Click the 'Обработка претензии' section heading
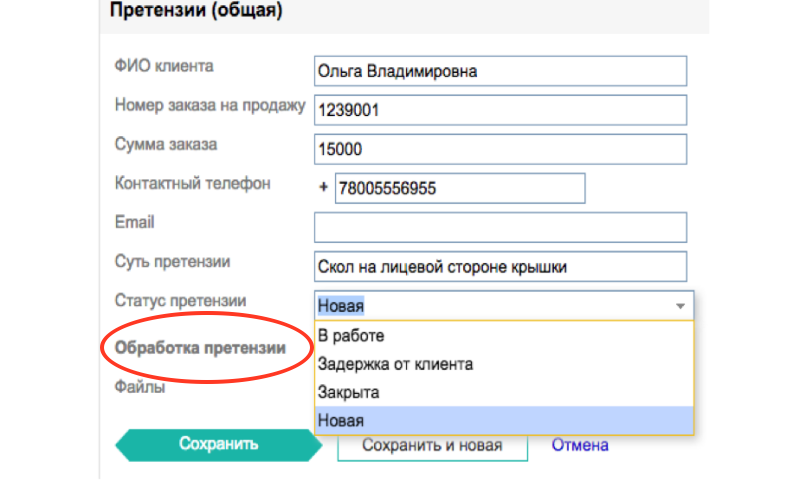This screenshot has width=800, height=498. tap(200, 348)
